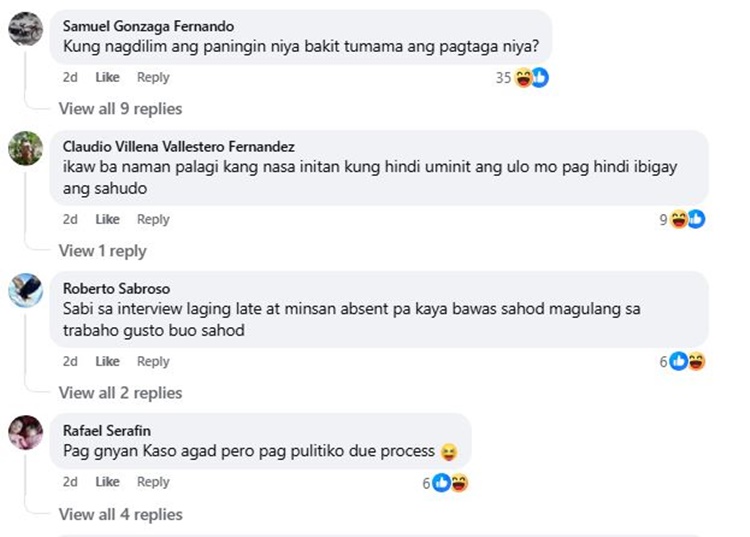
Task: Reply to Samuel Gonzaga Fernando's comment
Action: pyautogui.click(x=153, y=78)
